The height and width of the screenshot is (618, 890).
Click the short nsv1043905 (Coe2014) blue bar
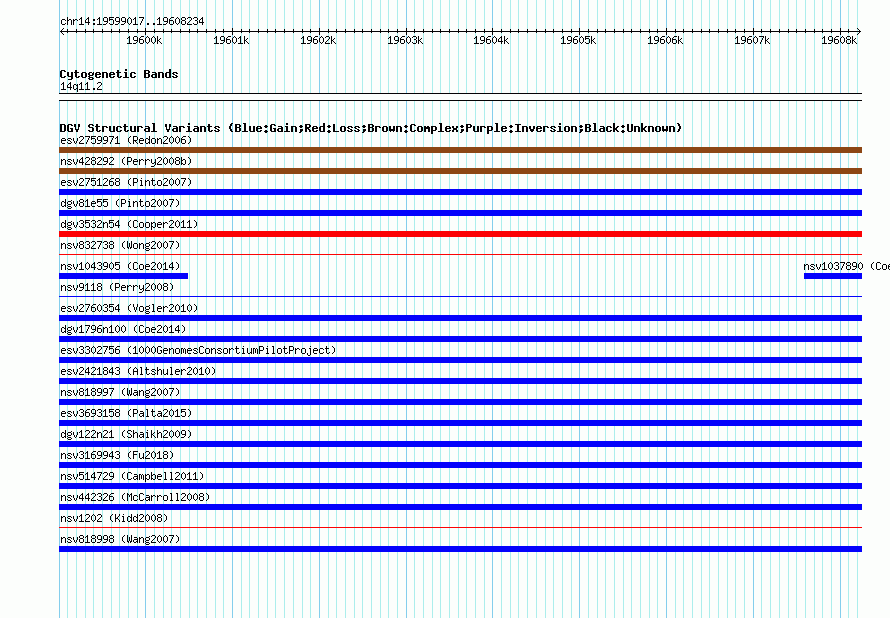123,276
